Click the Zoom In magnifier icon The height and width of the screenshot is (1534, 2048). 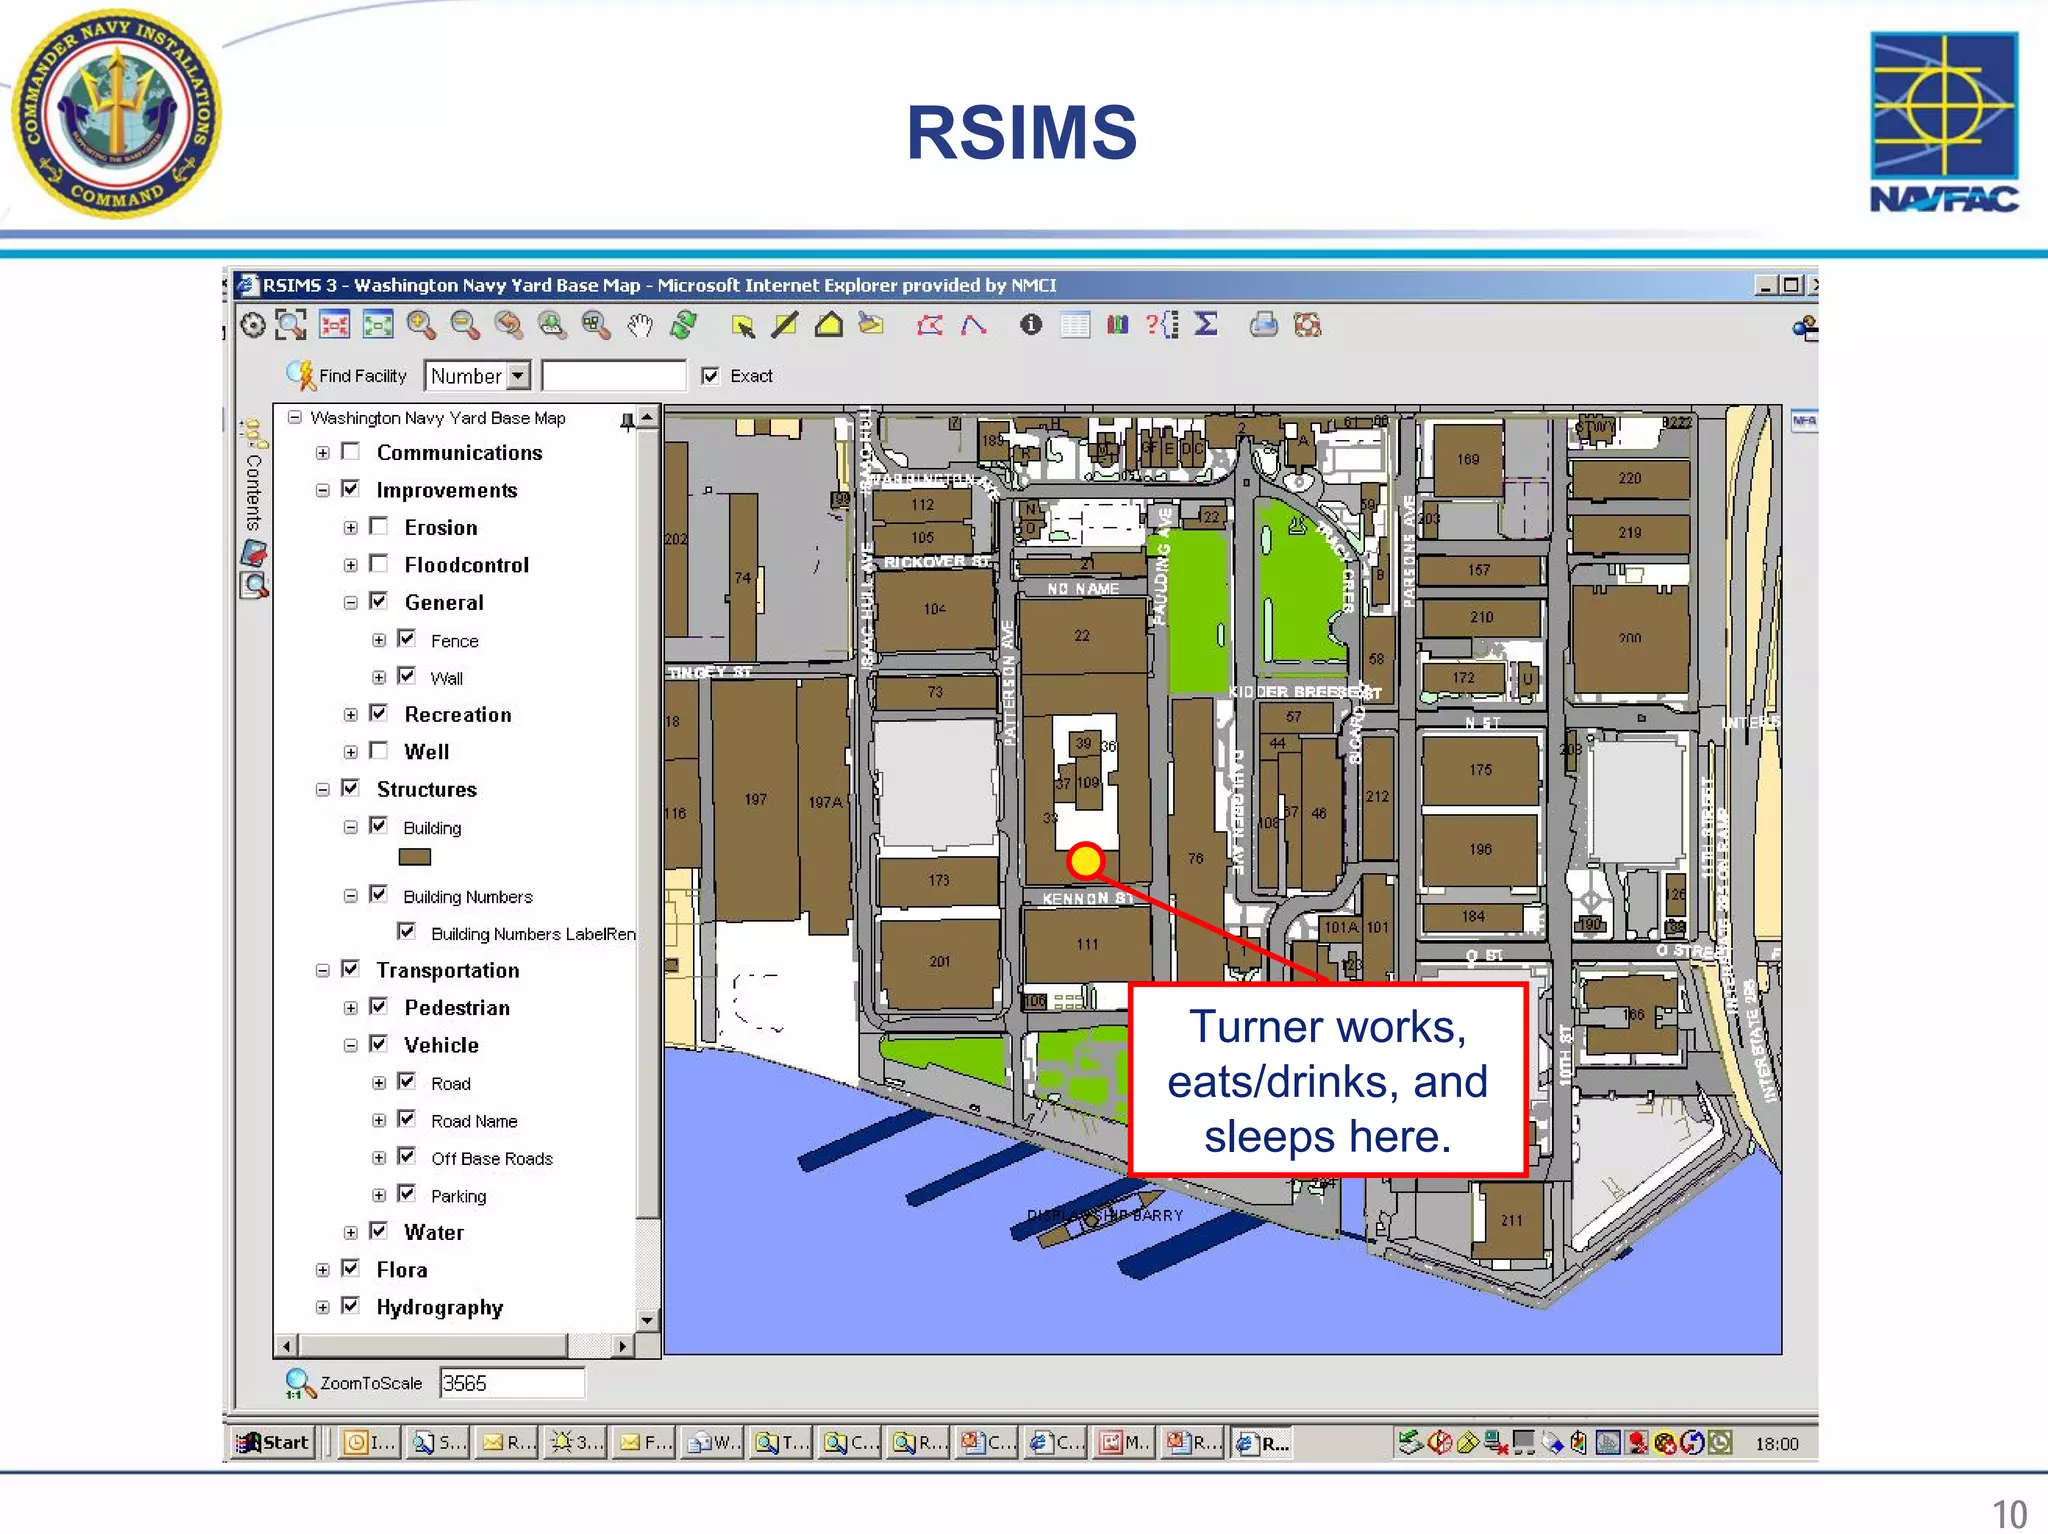[421, 325]
